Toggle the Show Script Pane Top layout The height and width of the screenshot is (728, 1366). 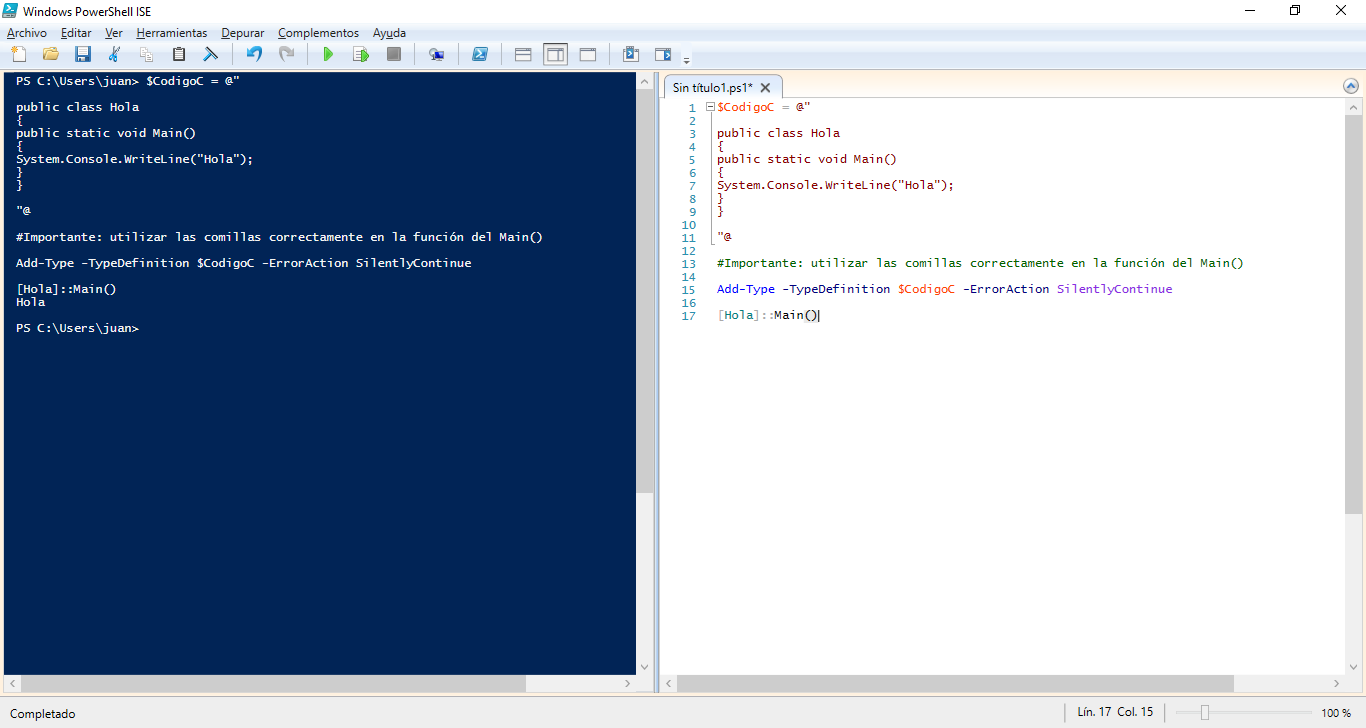point(522,54)
